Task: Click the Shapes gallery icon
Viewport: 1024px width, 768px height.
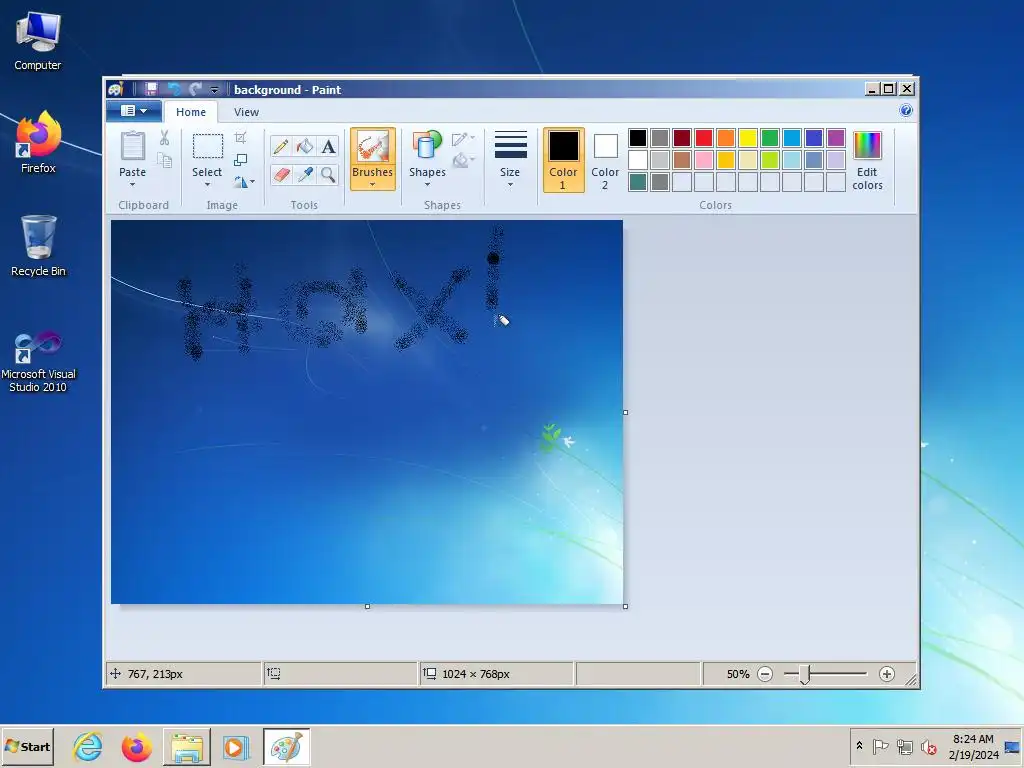Action: coord(427,146)
